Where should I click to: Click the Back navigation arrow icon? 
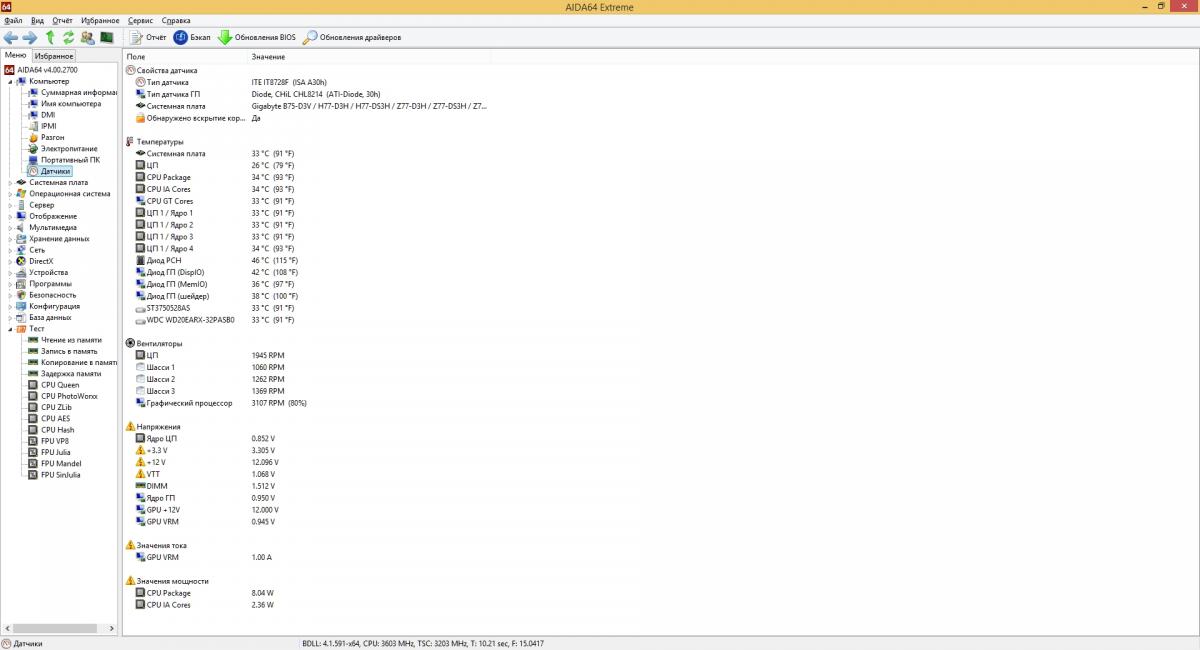(x=11, y=37)
